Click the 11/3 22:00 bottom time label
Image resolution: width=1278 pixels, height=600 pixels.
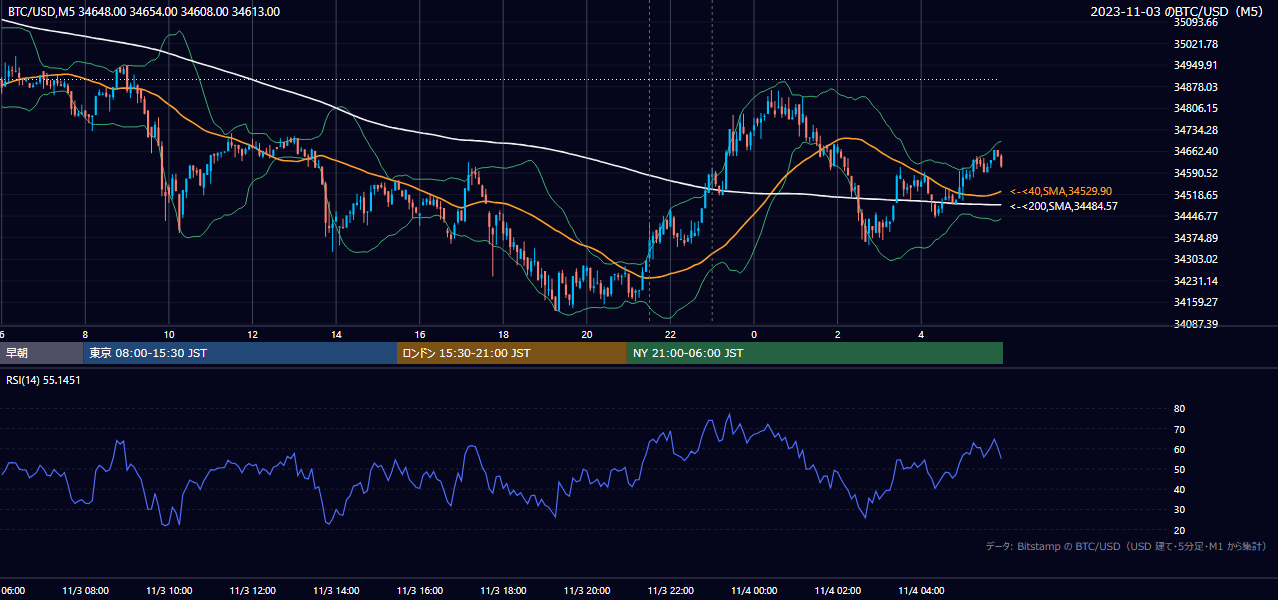[x=671, y=591]
